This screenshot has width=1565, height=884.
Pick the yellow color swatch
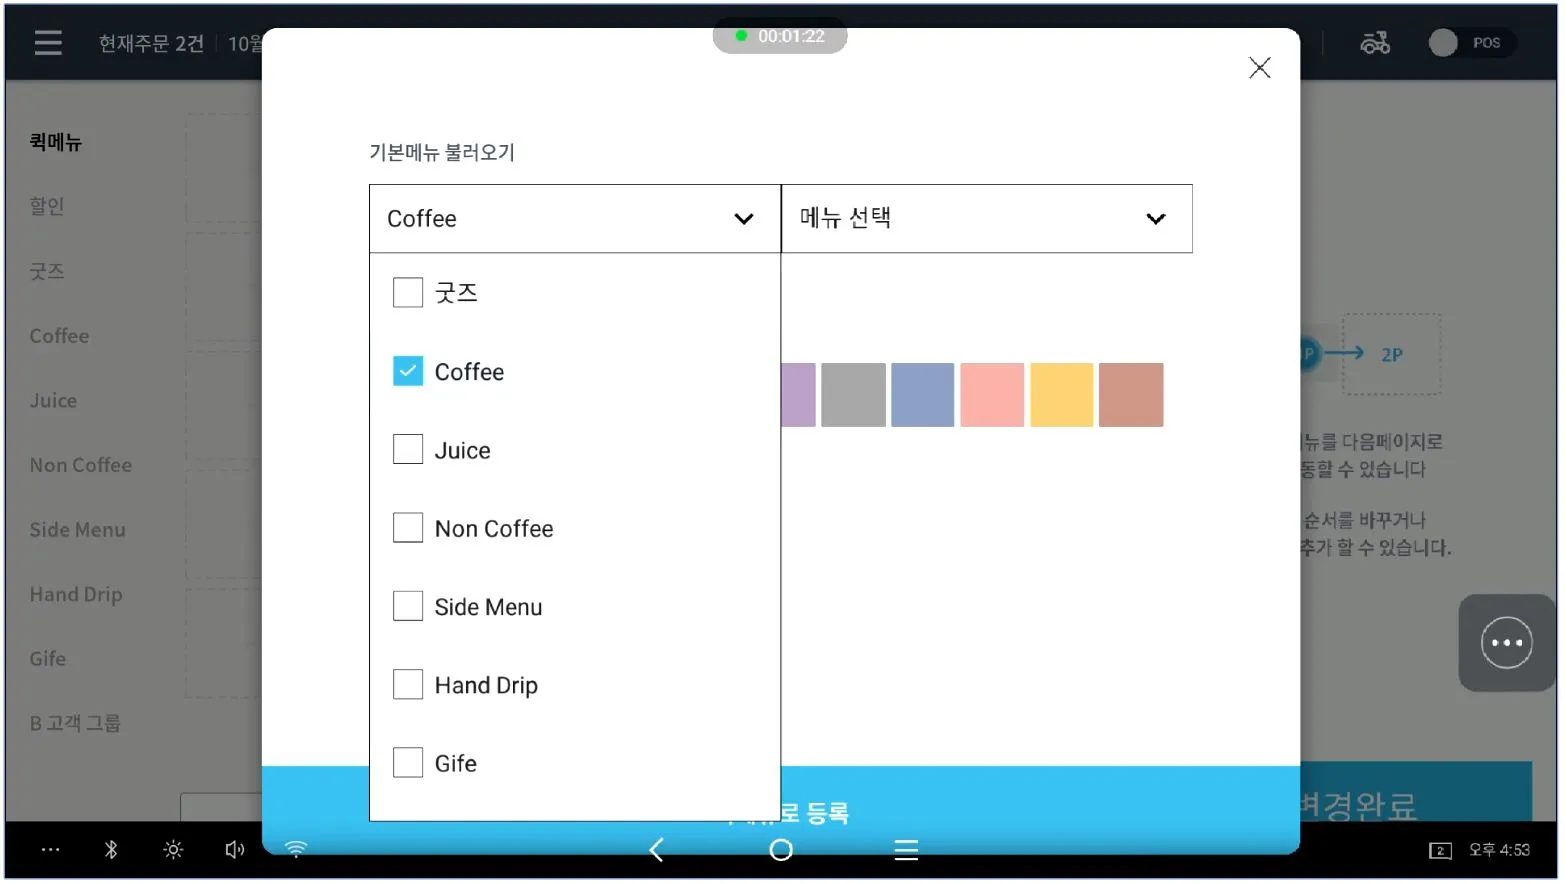click(x=1061, y=395)
